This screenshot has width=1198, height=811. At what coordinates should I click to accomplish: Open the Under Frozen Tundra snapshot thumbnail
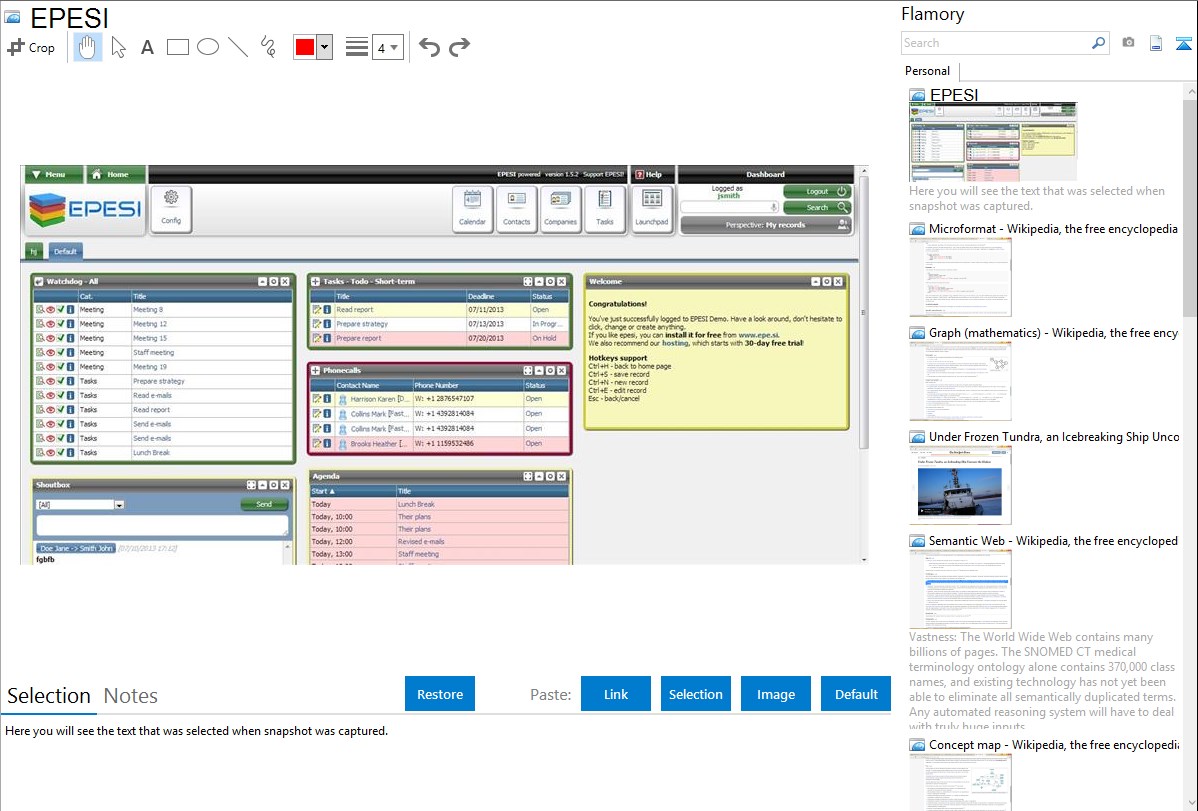960,485
